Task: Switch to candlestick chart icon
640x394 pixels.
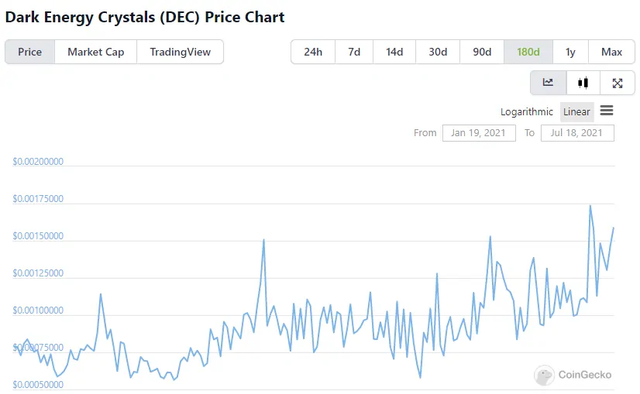Action: (x=583, y=83)
